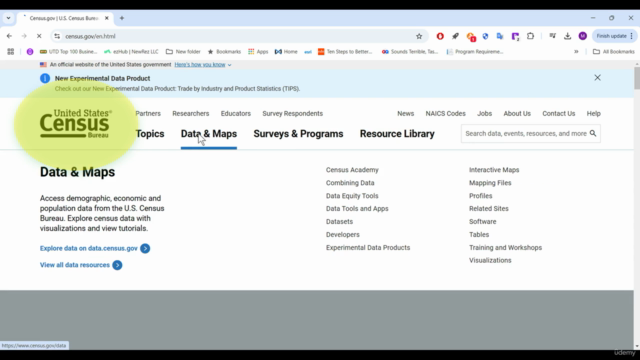Open the Resource Library menu
The image size is (640, 360).
(397, 133)
